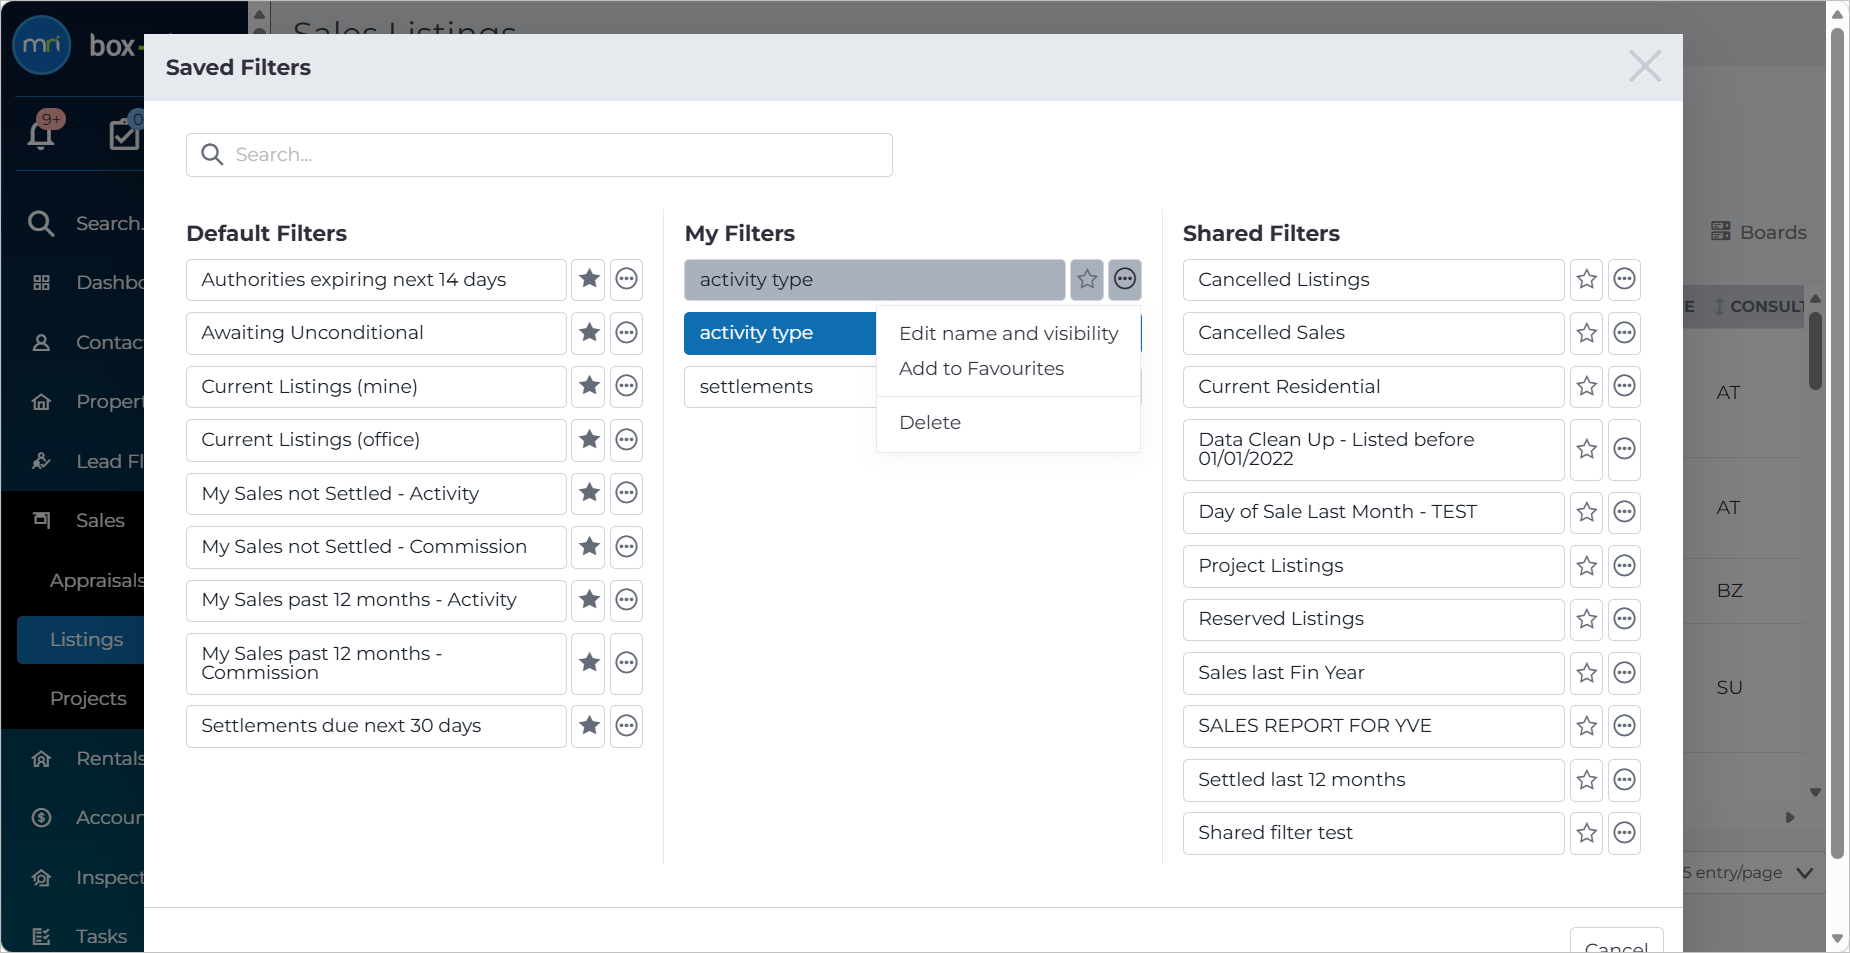This screenshot has width=1850, height=953.
Task: Open options menu for My Sales not Settled - Activity
Action: pyautogui.click(x=626, y=493)
